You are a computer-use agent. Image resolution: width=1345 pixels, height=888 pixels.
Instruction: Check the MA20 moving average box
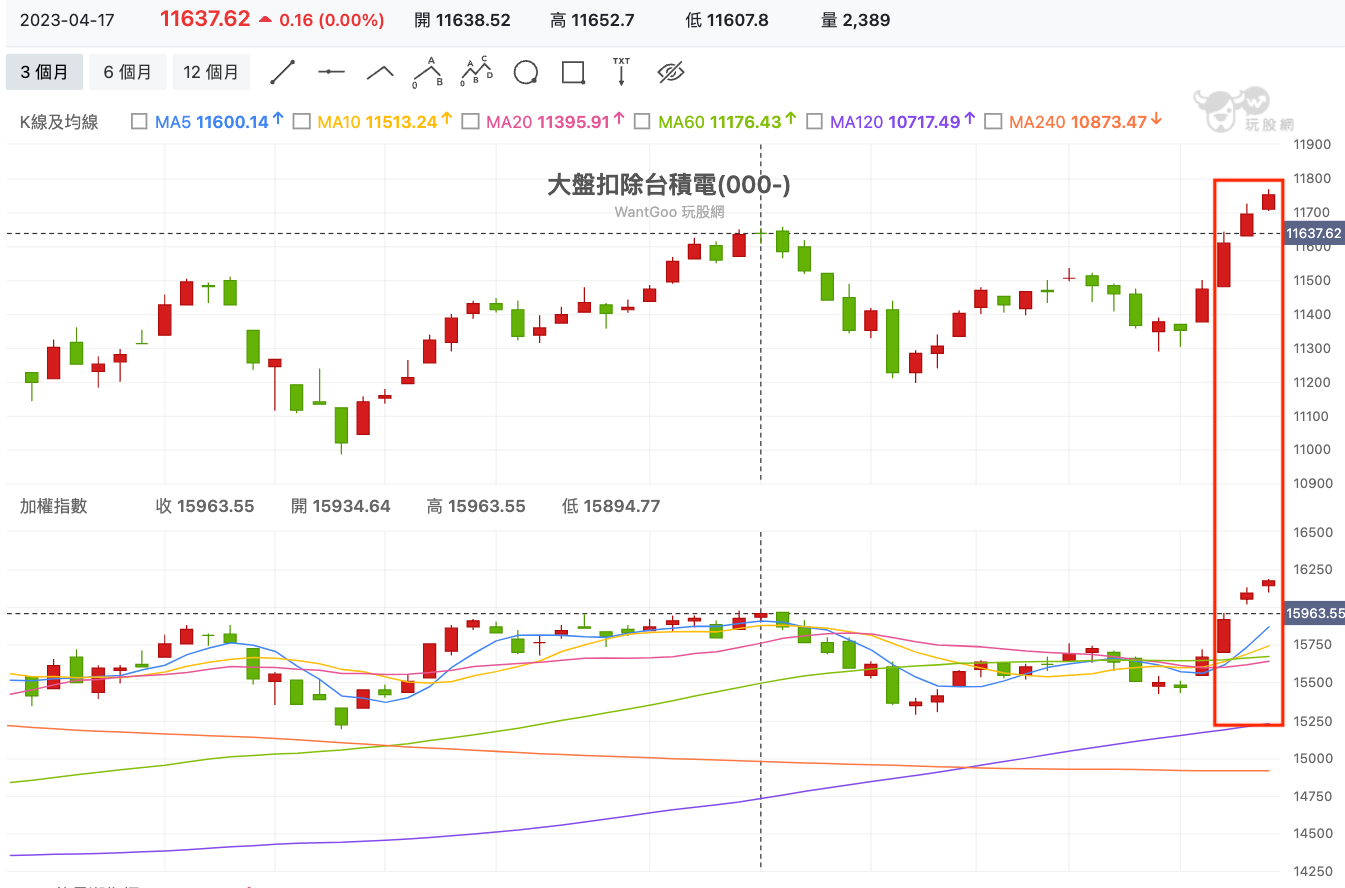click(x=470, y=122)
